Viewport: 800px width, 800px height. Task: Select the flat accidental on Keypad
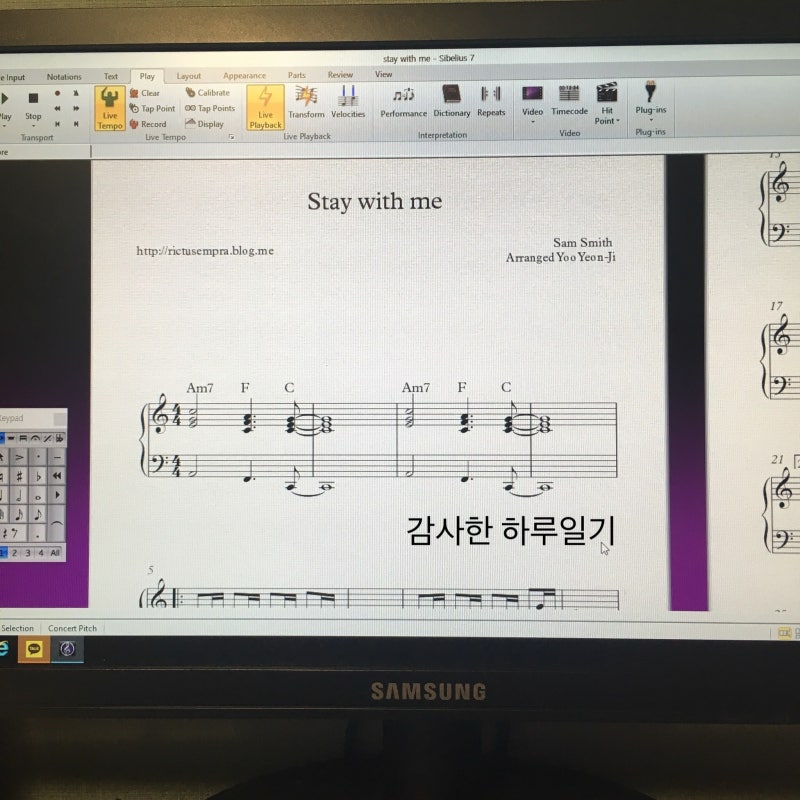point(38,476)
